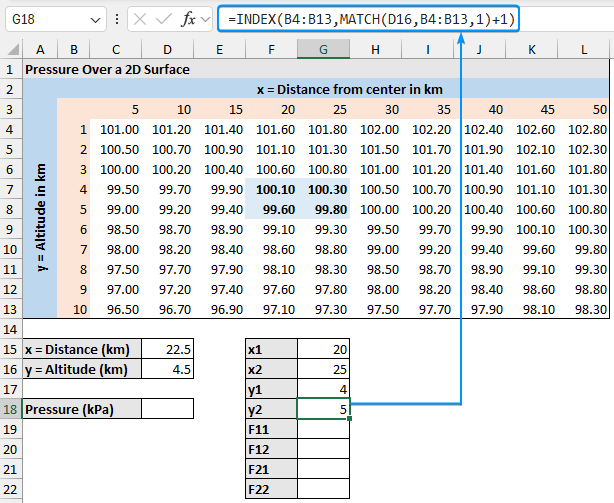Image resolution: width=614 pixels, height=503 pixels.
Task: Select the bold cell 99.80
Action: tap(323, 209)
